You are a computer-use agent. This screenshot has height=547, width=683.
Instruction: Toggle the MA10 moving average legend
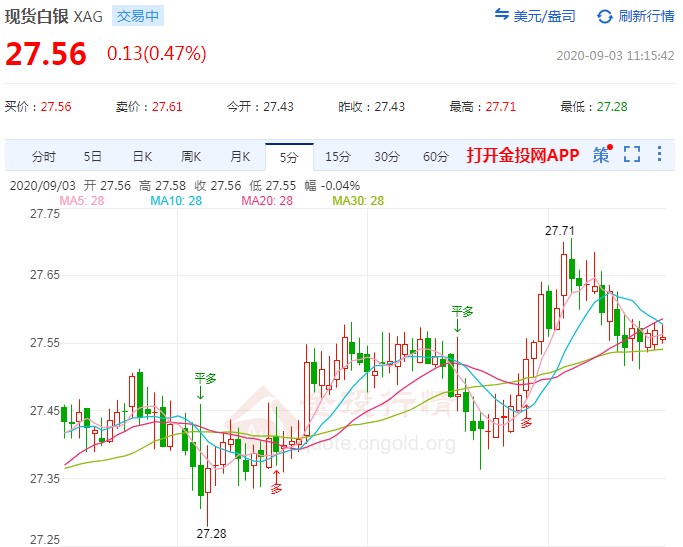[x=176, y=201]
